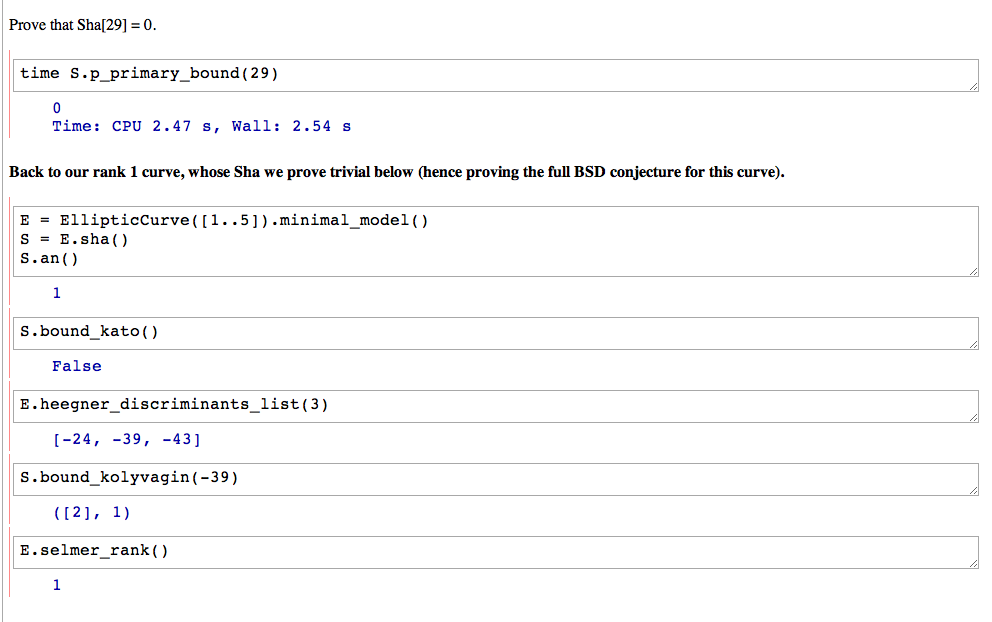Grab resize handle of p_primary_bound cell
Image resolution: width=992 pixels, height=622 pixels.
[x=973, y=86]
